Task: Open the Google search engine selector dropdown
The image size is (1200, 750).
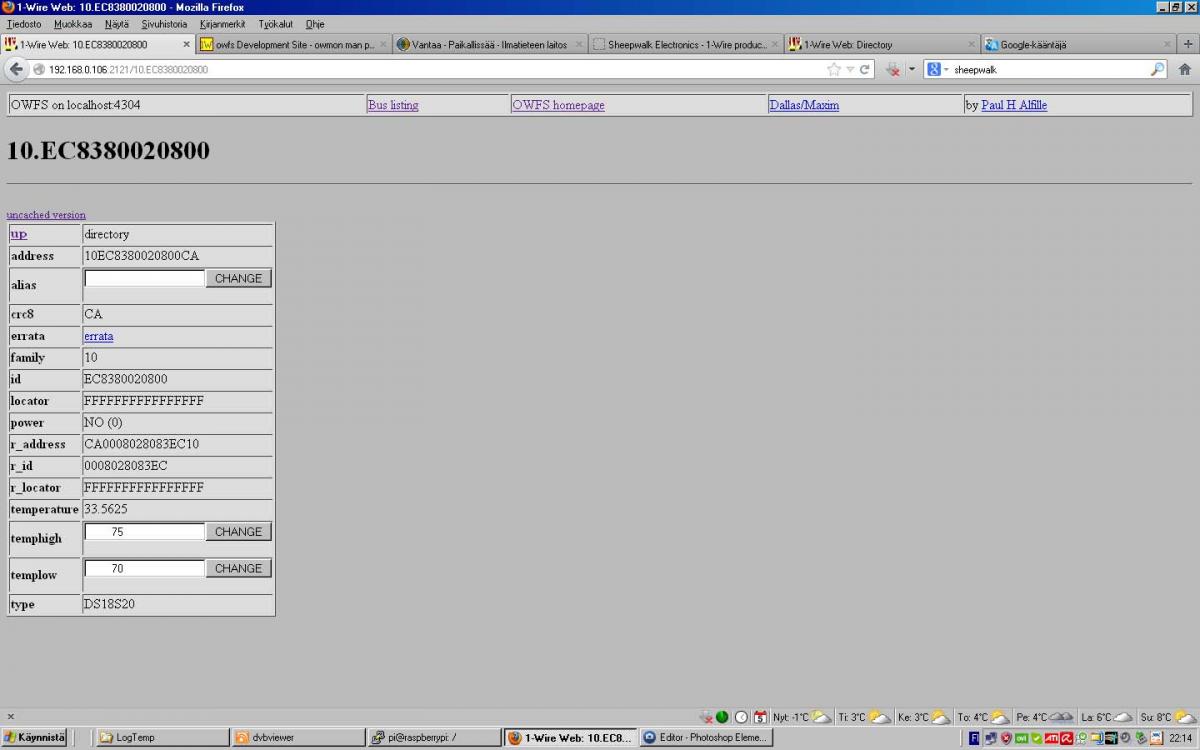Action: click(937, 69)
